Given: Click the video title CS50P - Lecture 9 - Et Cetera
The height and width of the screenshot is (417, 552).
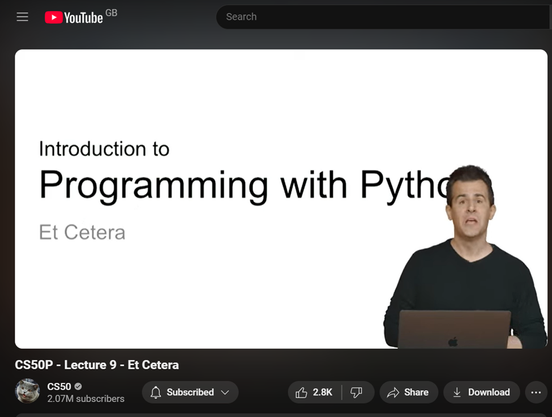Looking at the screenshot, I should point(97,365).
